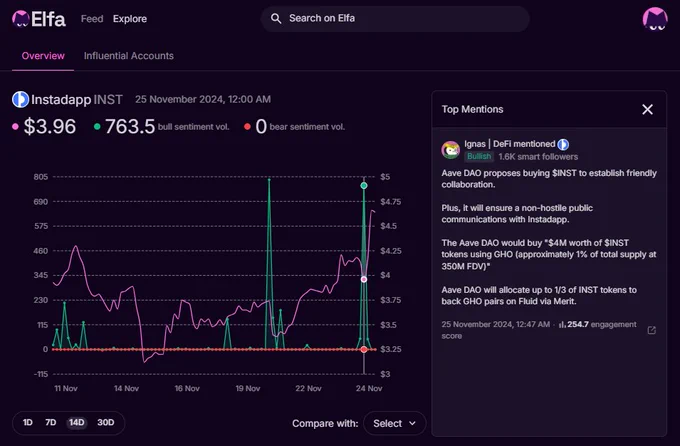Click the white price marker on chart
The image size is (680, 446).
point(364,279)
